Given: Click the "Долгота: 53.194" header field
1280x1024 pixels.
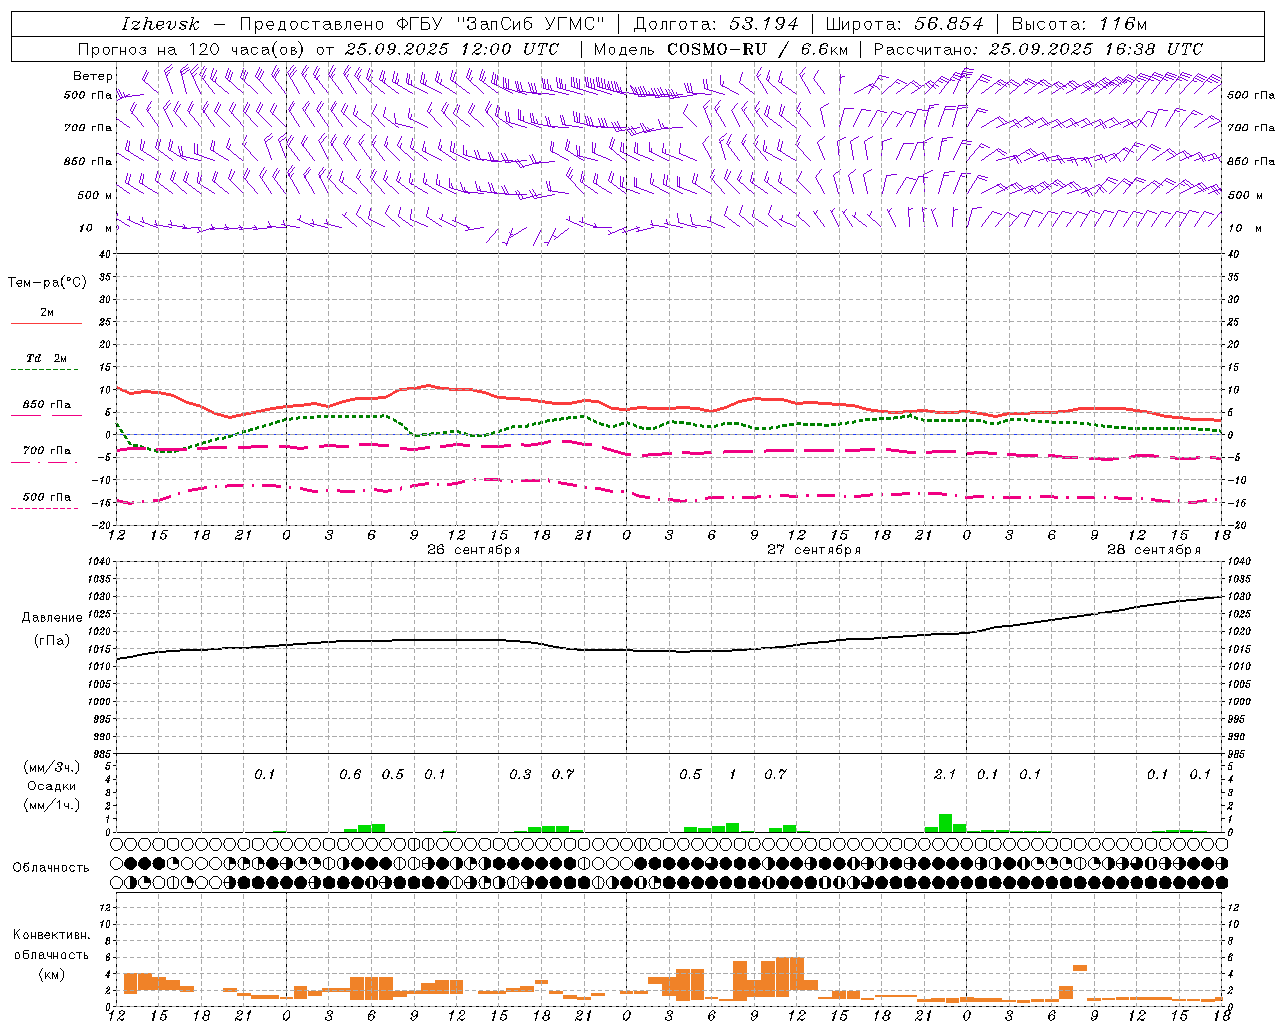Looking at the screenshot, I should pos(716,24).
